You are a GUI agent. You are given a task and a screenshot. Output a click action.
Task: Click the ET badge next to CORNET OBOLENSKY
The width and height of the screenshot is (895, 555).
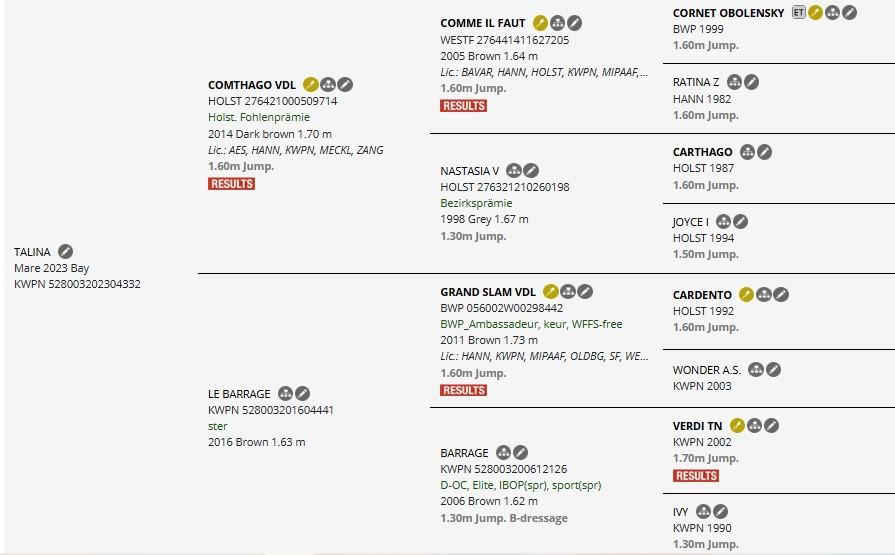coord(799,13)
